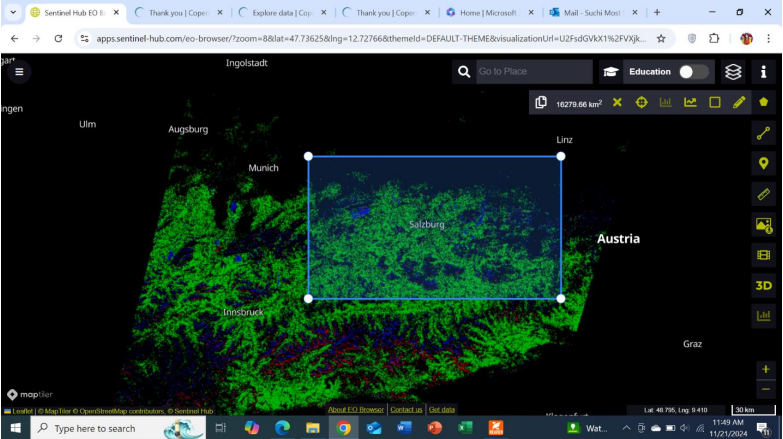Select the measure ruler tool

click(x=764, y=194)
